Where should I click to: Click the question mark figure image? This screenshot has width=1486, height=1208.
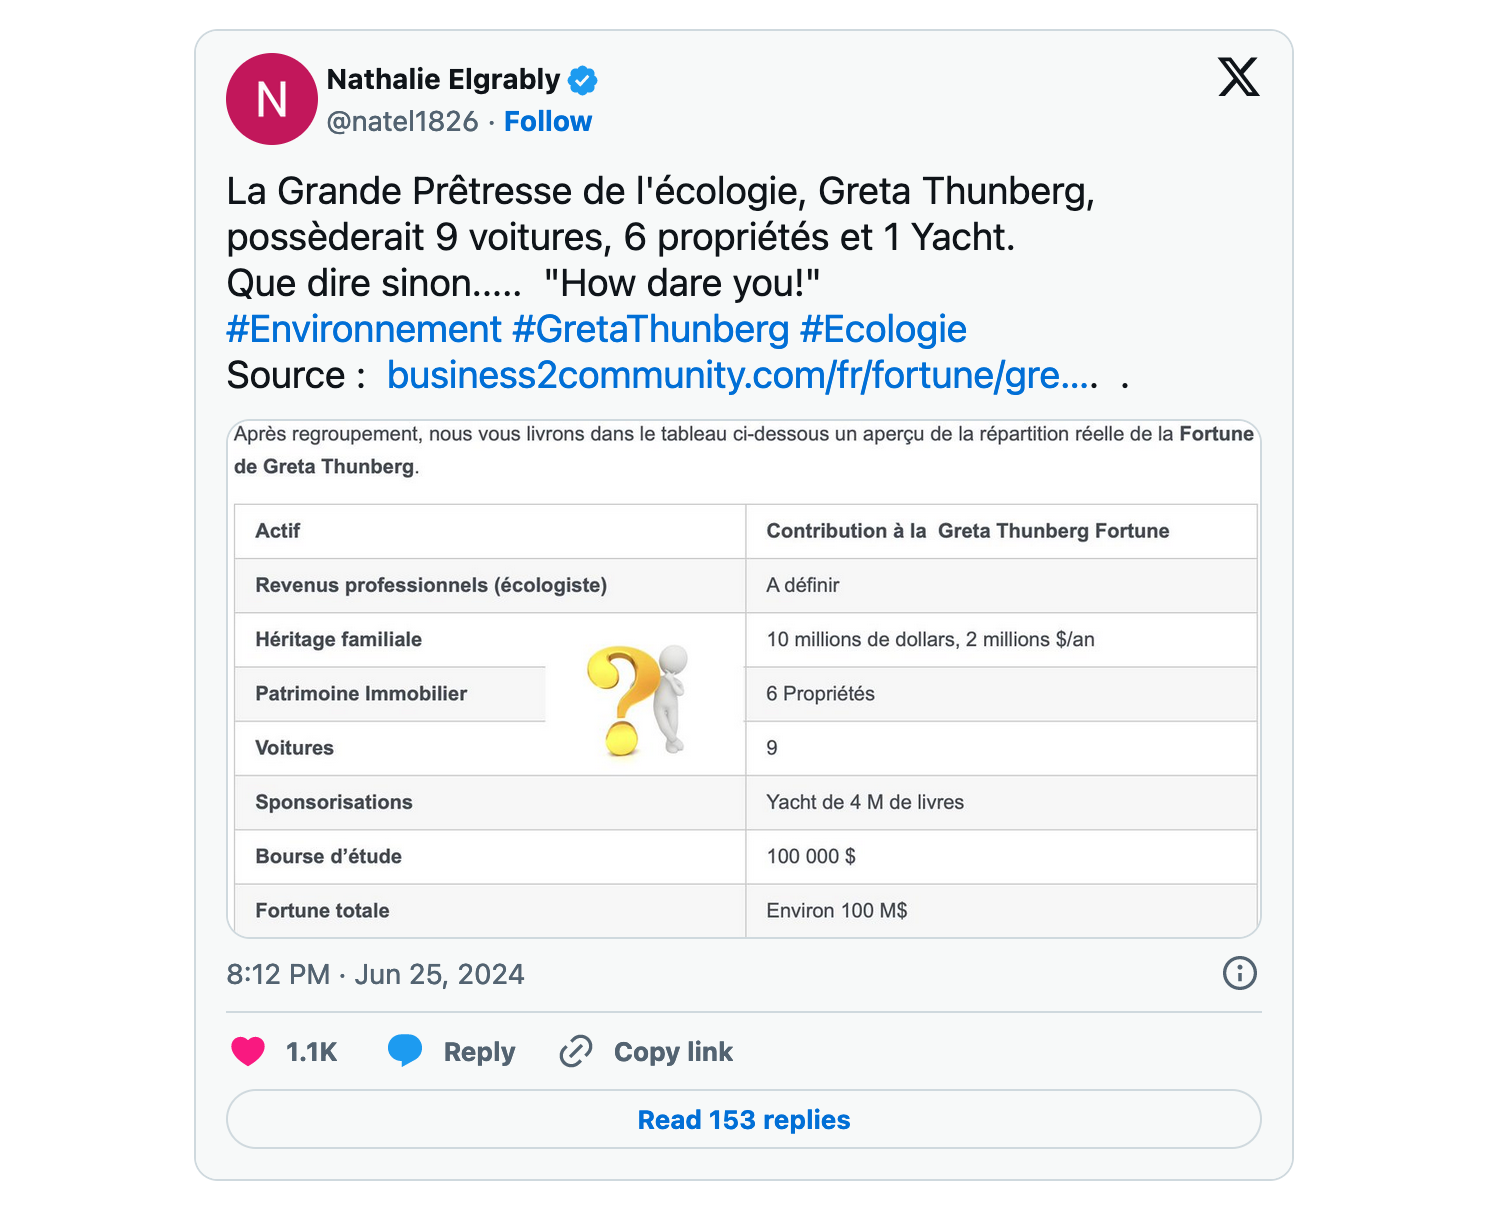click(639, 699)
